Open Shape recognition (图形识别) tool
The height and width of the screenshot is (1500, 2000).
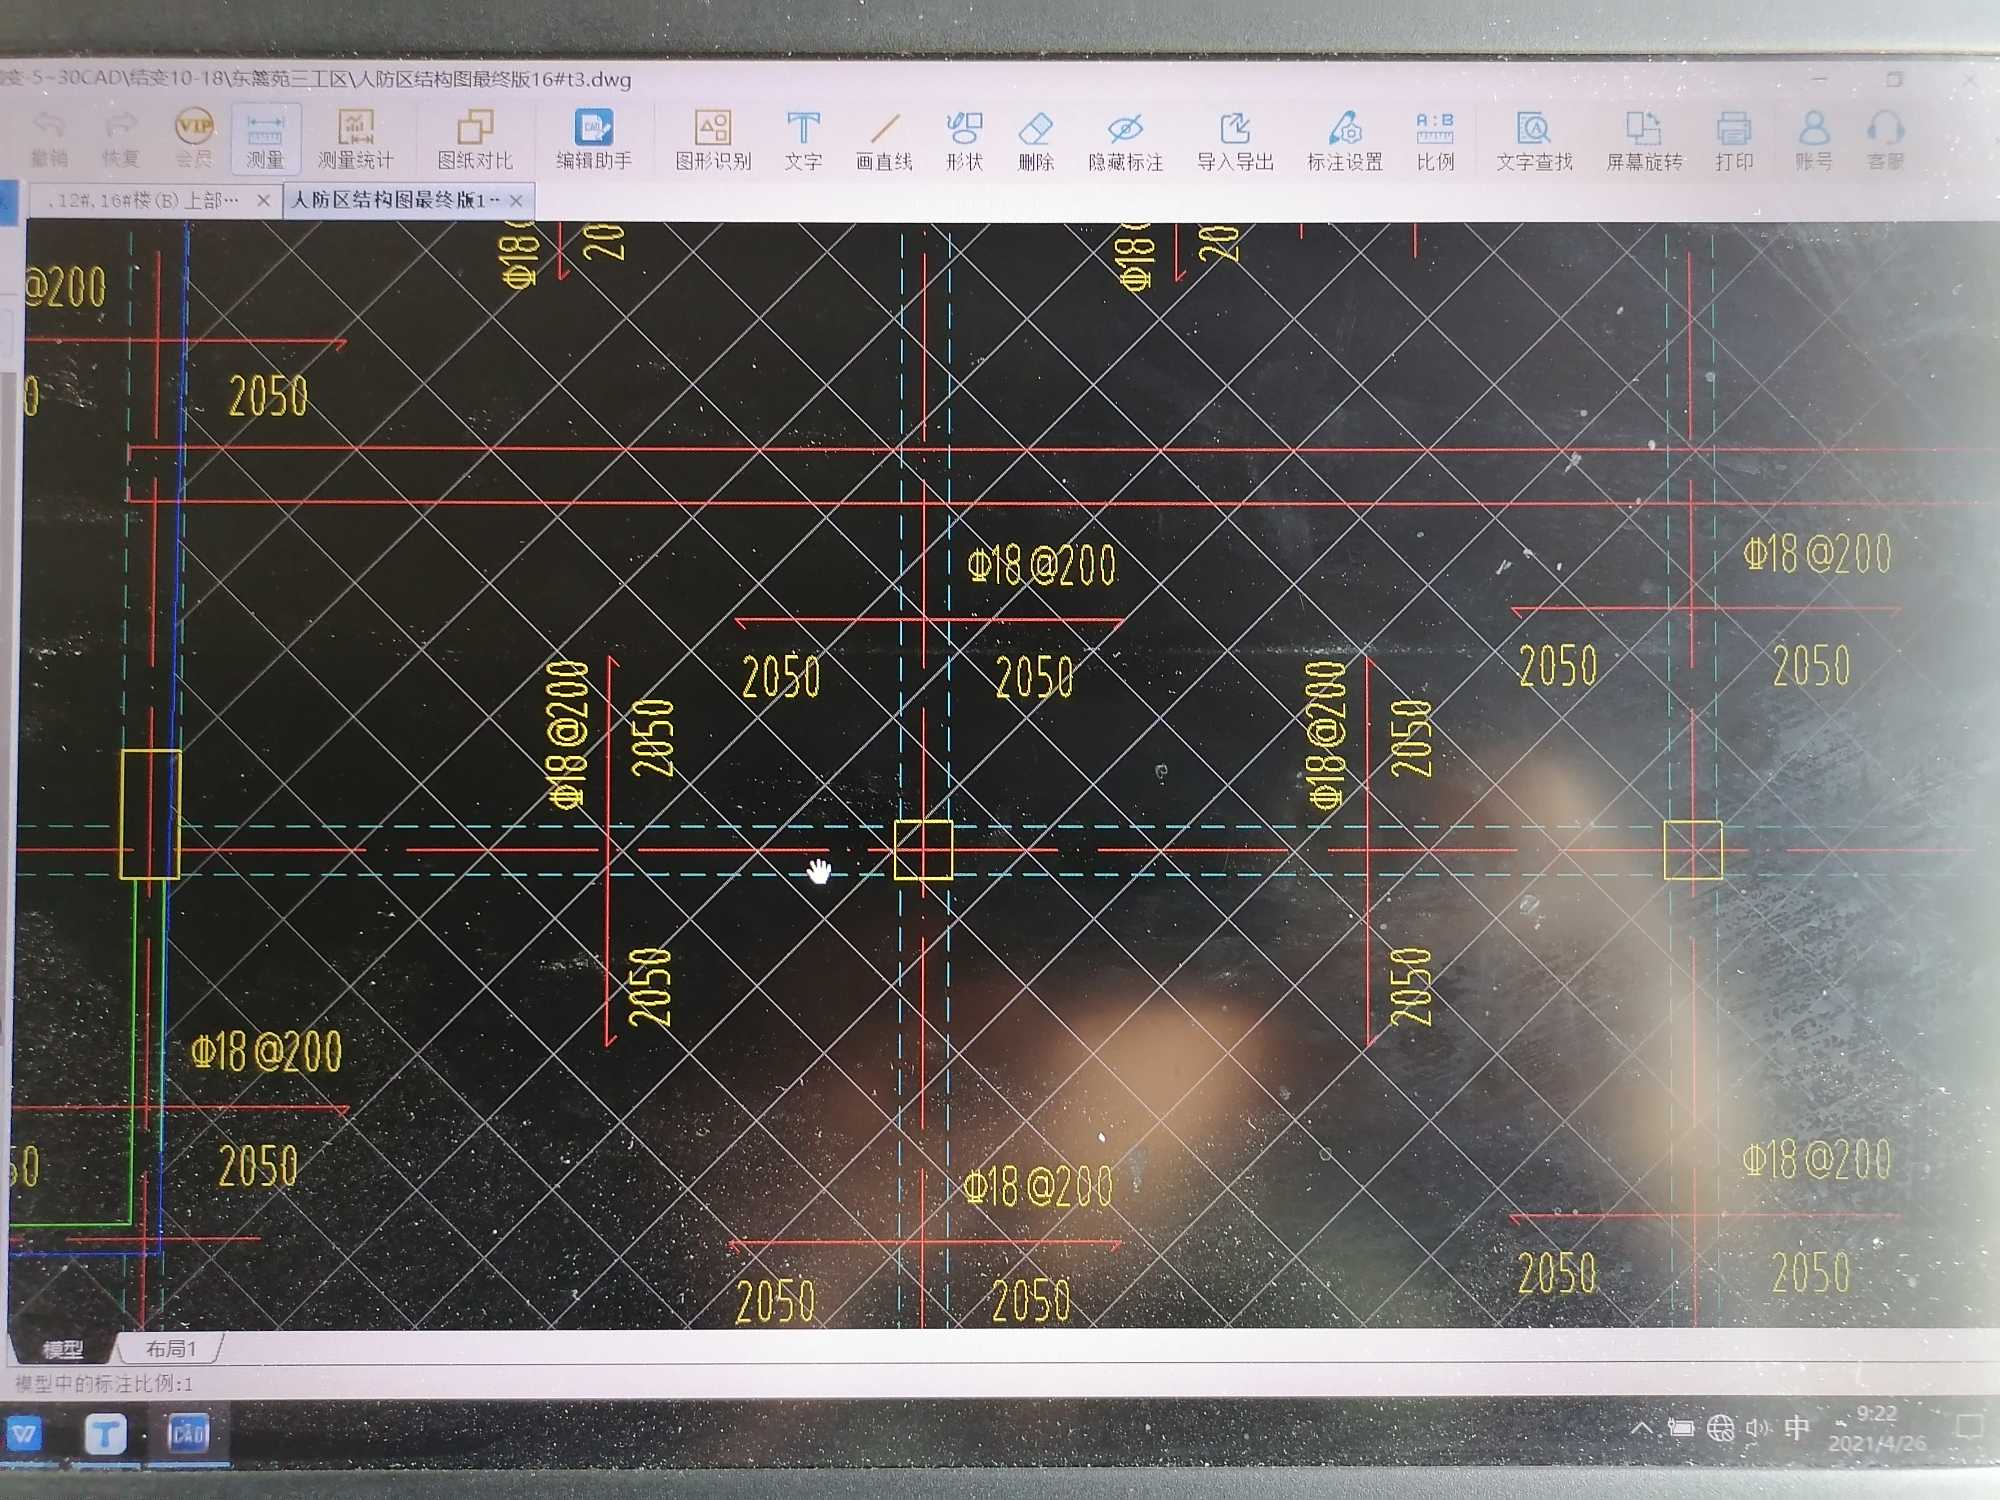(713, 140)
